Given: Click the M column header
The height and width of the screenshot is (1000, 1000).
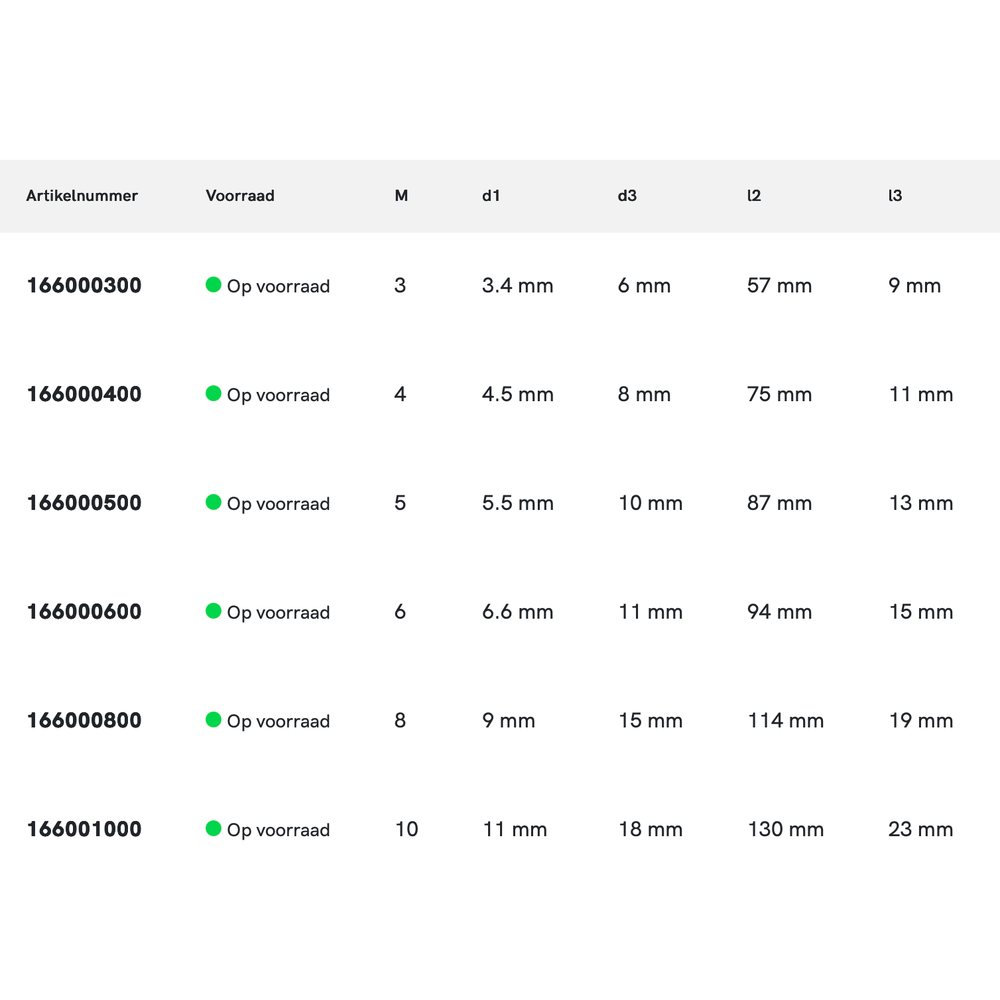Looking at the screenshot, I should pyautogui.click(x=401, y=196).
